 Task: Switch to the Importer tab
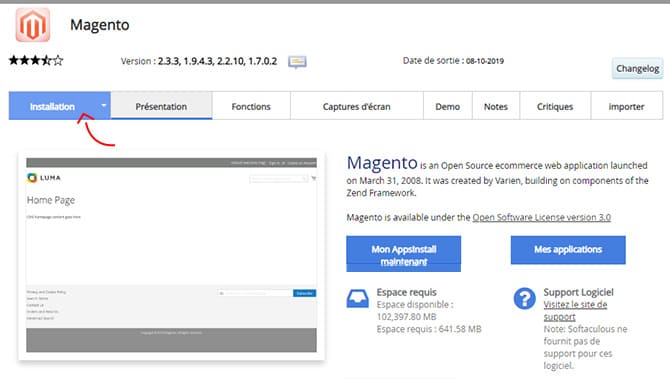pyautogui.click(x=626, y=106)
